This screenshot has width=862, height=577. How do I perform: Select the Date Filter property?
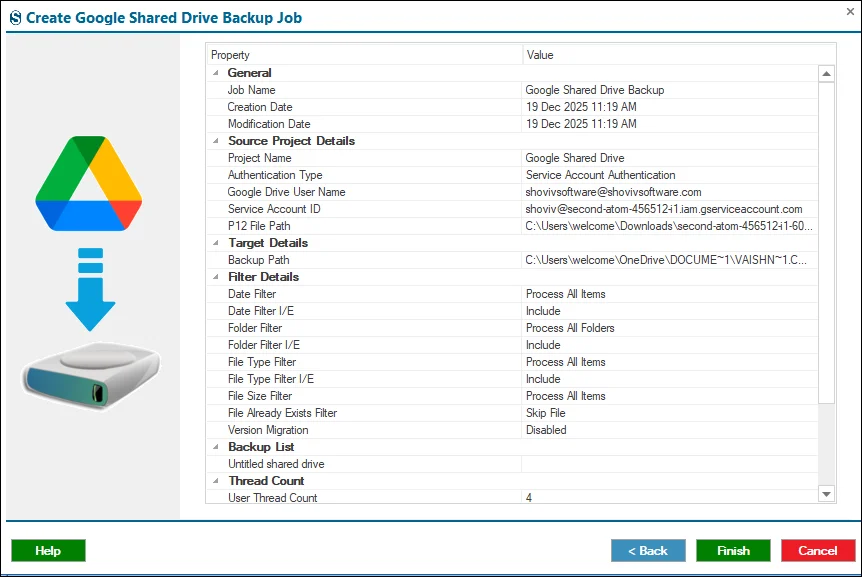[252, 294]
